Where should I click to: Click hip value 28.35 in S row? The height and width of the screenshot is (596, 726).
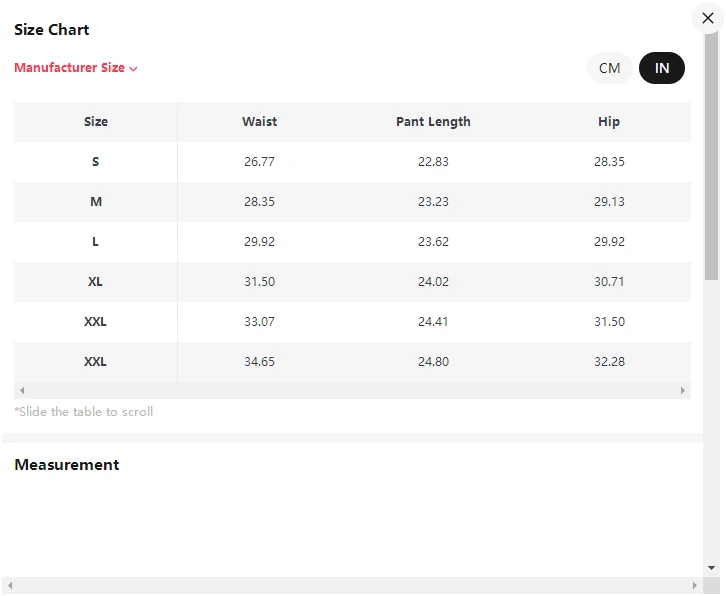coord(609,162)
